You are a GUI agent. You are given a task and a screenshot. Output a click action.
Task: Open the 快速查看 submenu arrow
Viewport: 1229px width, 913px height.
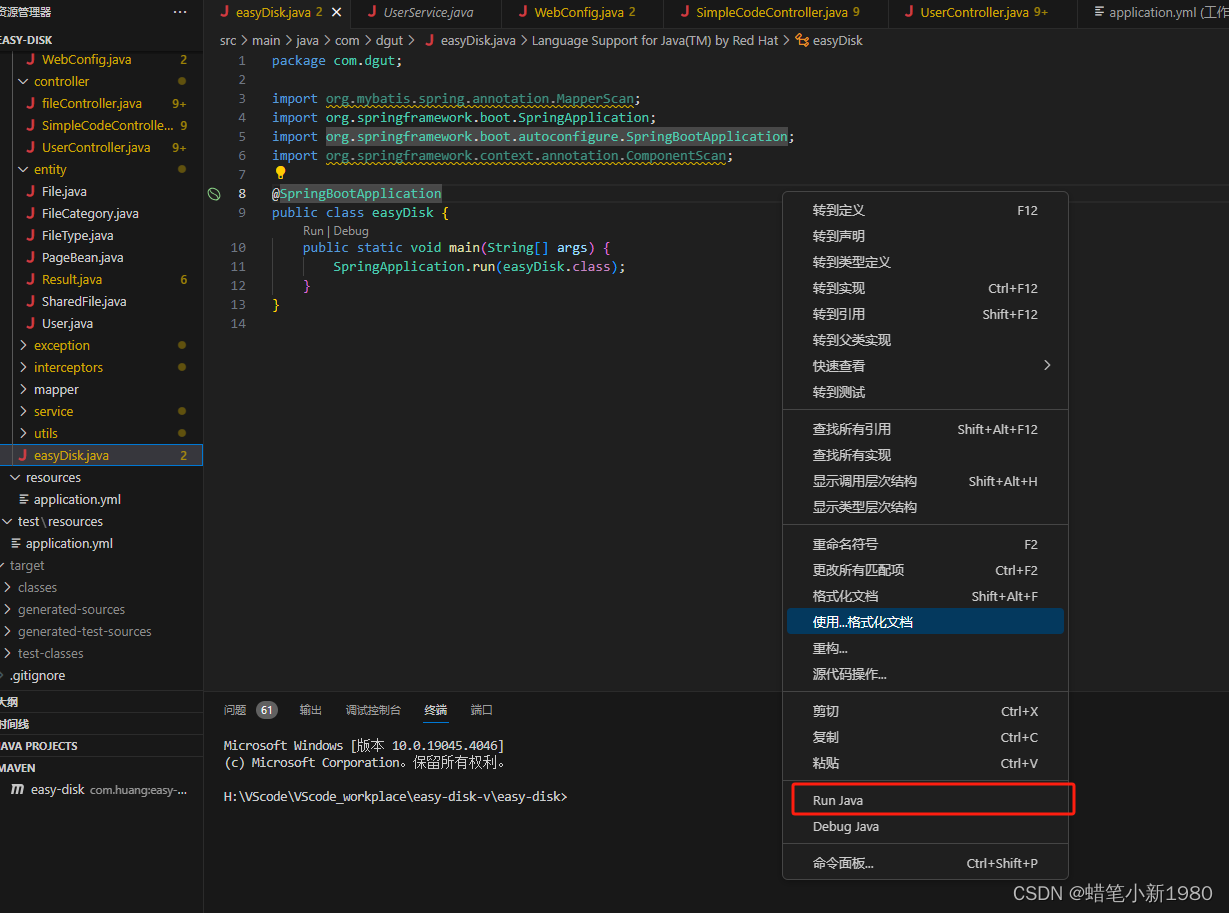pyautogui.click(x=1047, y=366)
